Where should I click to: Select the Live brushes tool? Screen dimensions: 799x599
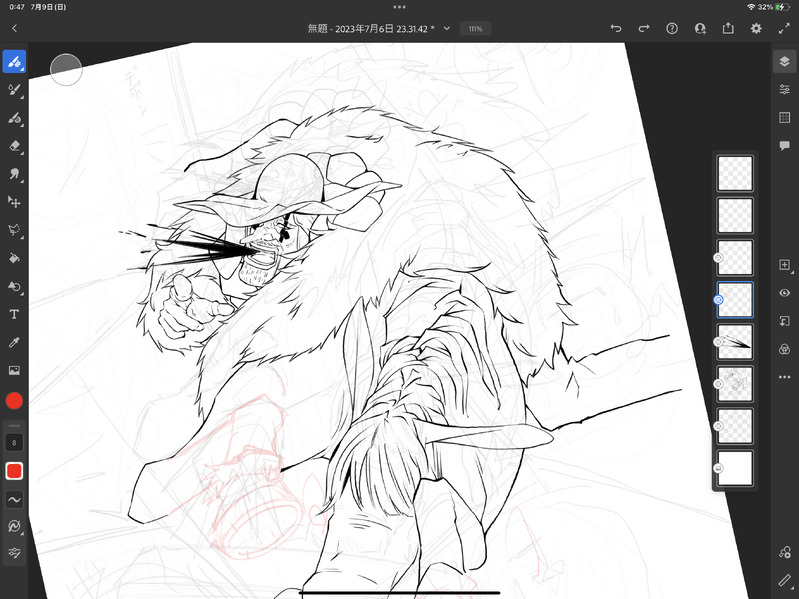pyautogui.click(x=14, y=90)
